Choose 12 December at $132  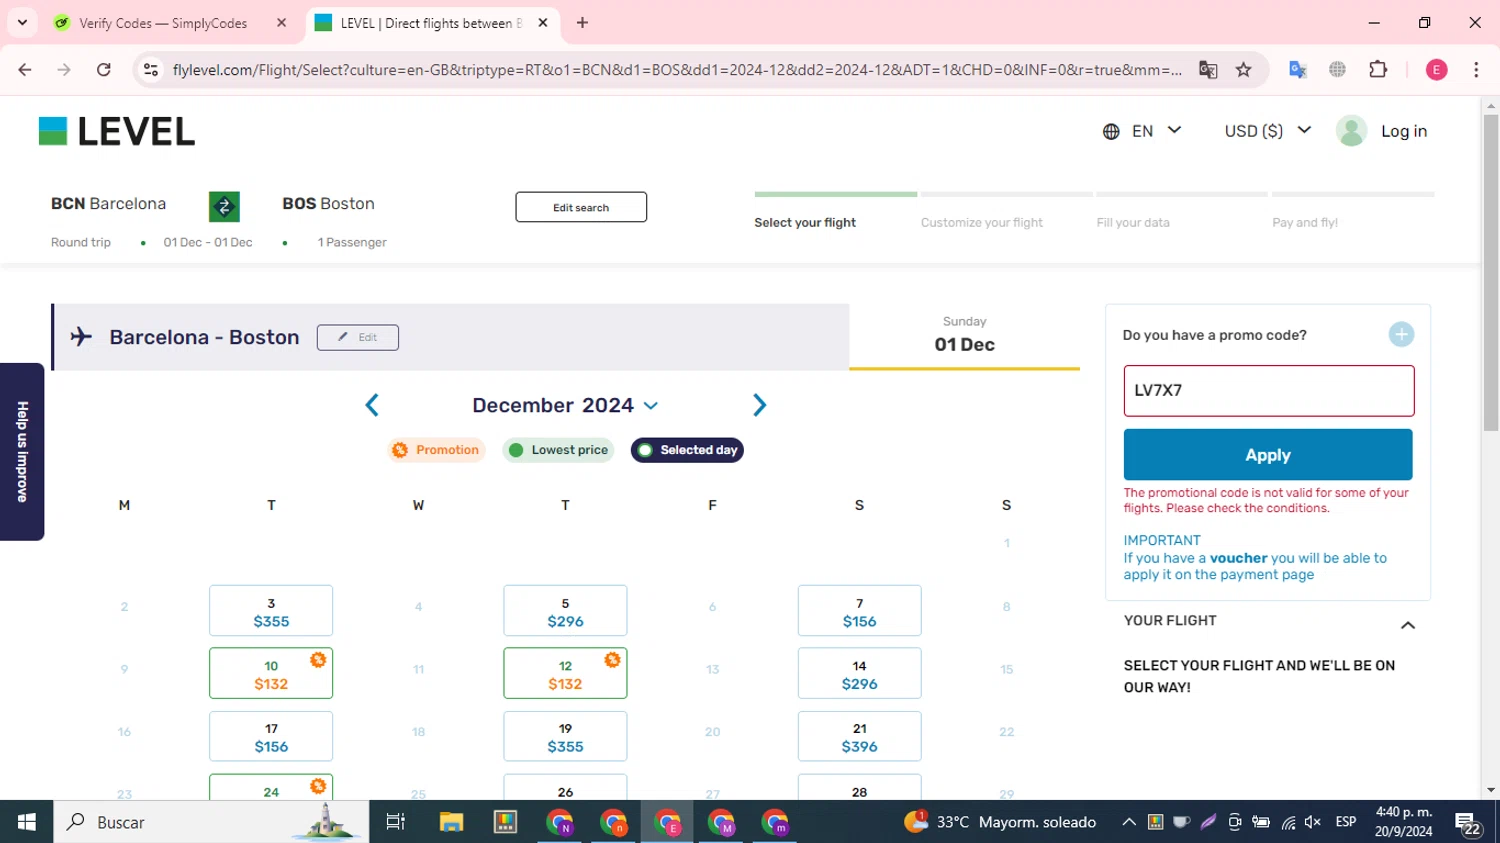pyautogui.click(x=565, y=673)
